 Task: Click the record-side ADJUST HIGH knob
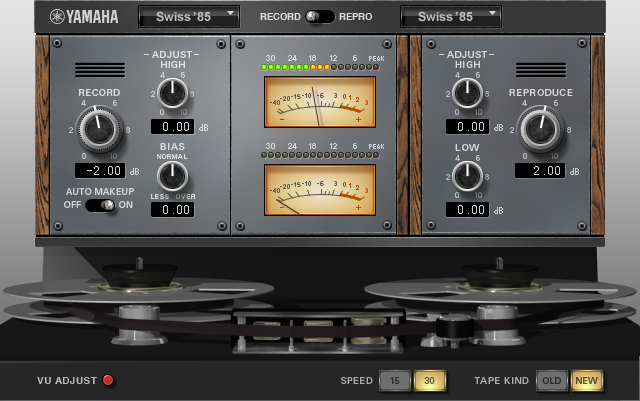[x=172, y=93]
